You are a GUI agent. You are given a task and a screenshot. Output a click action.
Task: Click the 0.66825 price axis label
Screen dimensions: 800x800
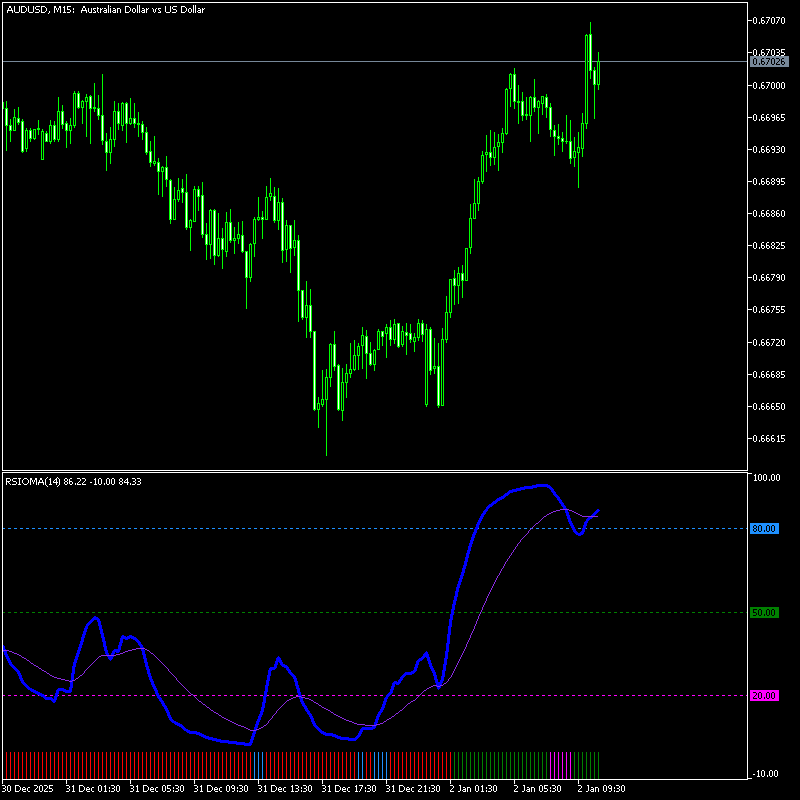(x=769, y=246)
